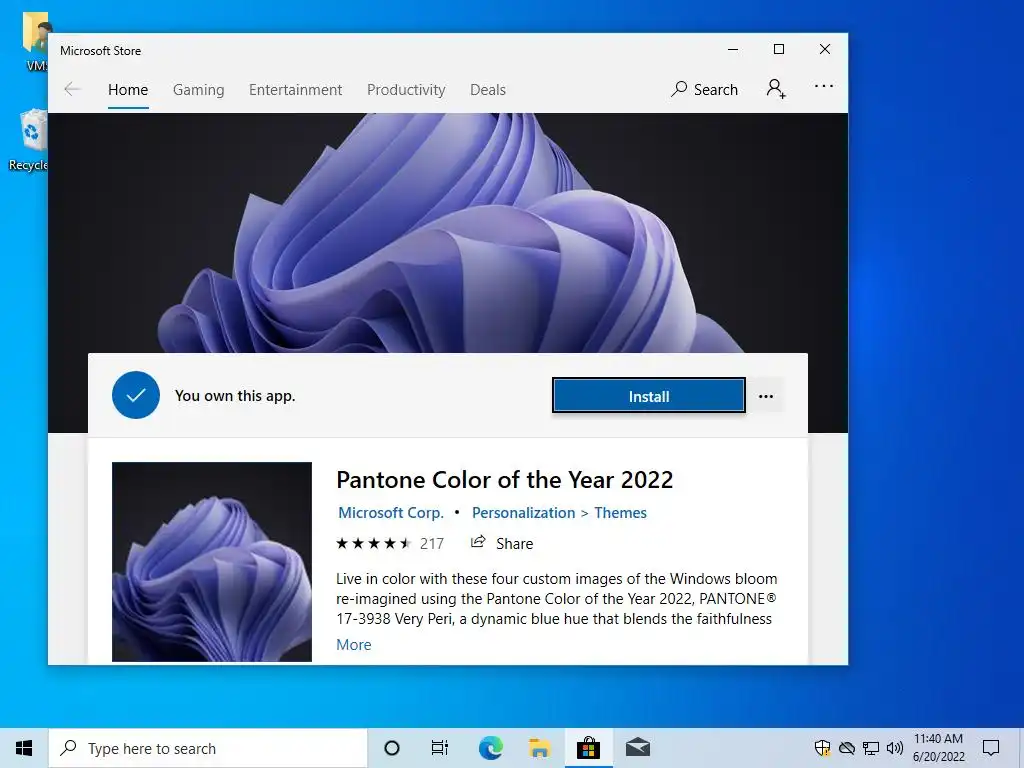1024x768 pixels.
Task: Open Task View on the taskbar
Action: [440, 748]
